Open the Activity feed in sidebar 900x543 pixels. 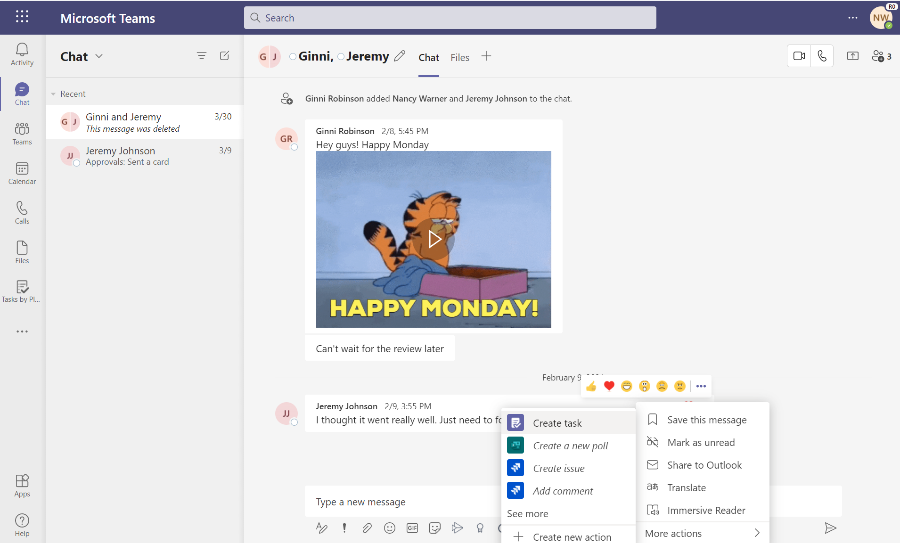[x=22, y=54]
